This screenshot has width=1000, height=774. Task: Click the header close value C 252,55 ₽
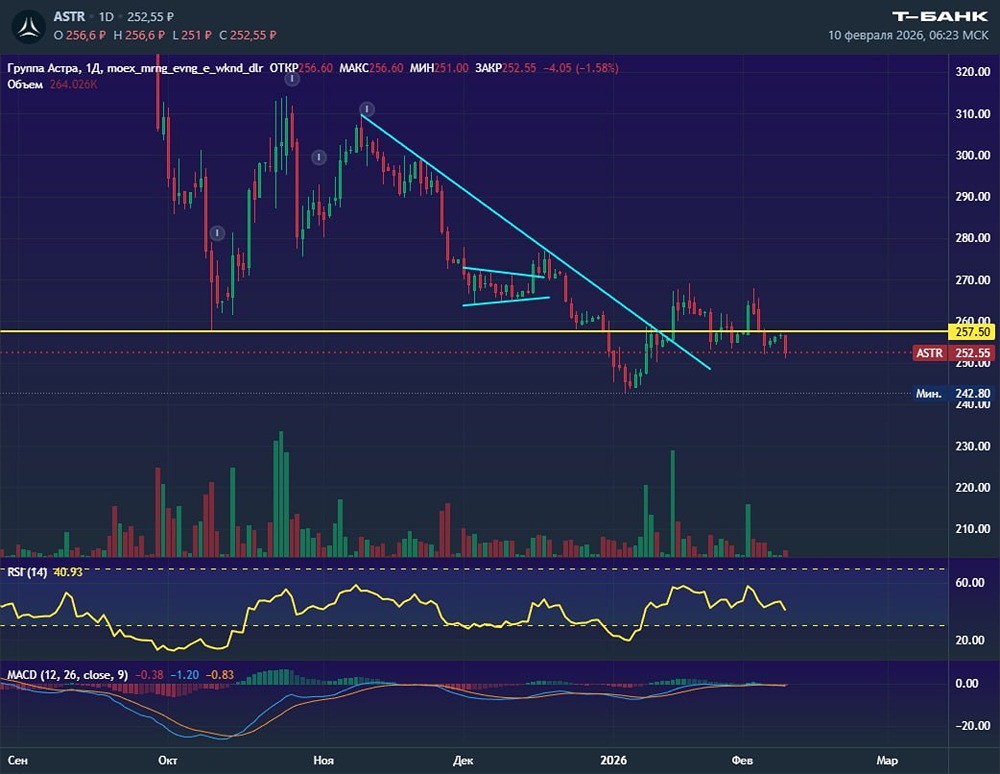247,35
